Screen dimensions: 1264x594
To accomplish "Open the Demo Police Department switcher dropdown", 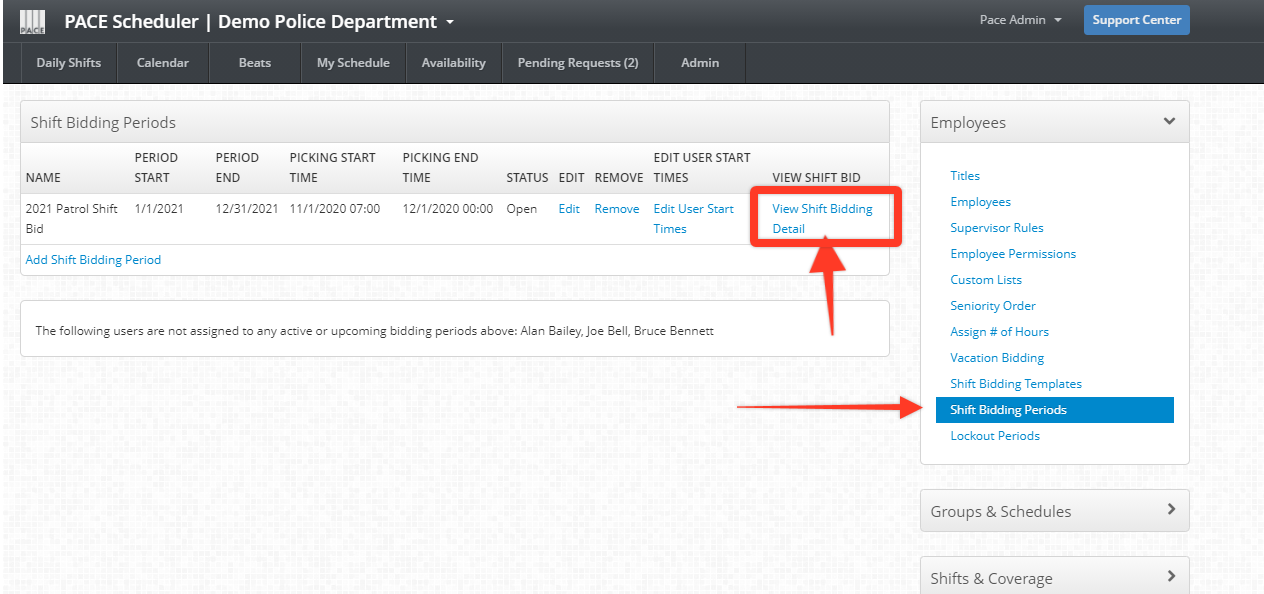I will point(448,20).
